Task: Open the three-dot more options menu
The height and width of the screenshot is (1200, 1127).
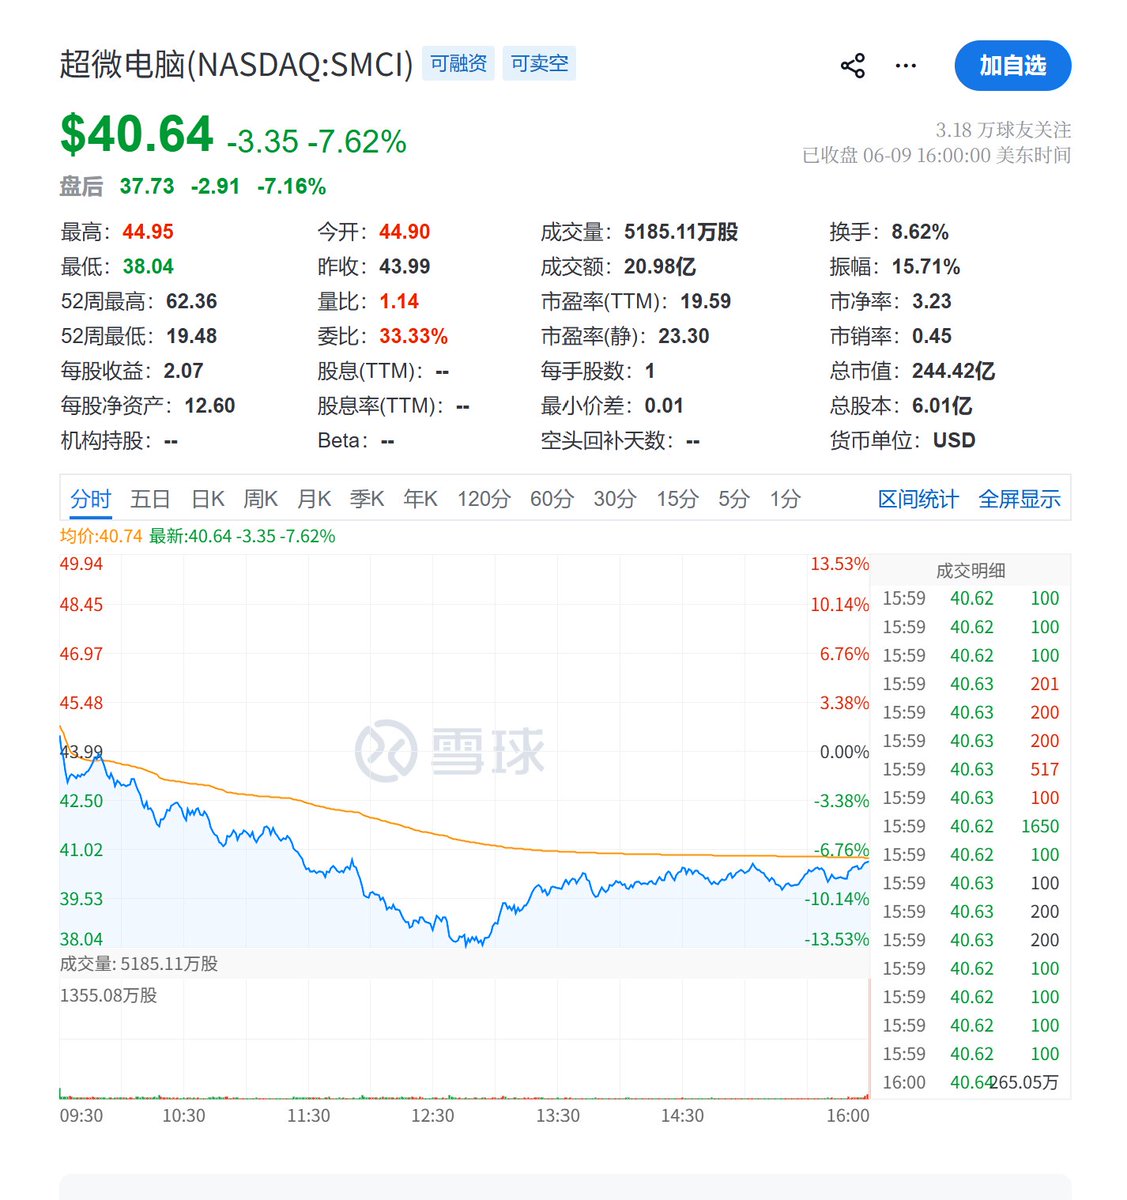Action: coord(905,66)
